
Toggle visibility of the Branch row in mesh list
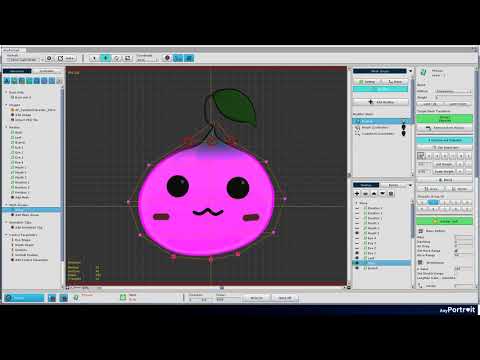(357, 268)
